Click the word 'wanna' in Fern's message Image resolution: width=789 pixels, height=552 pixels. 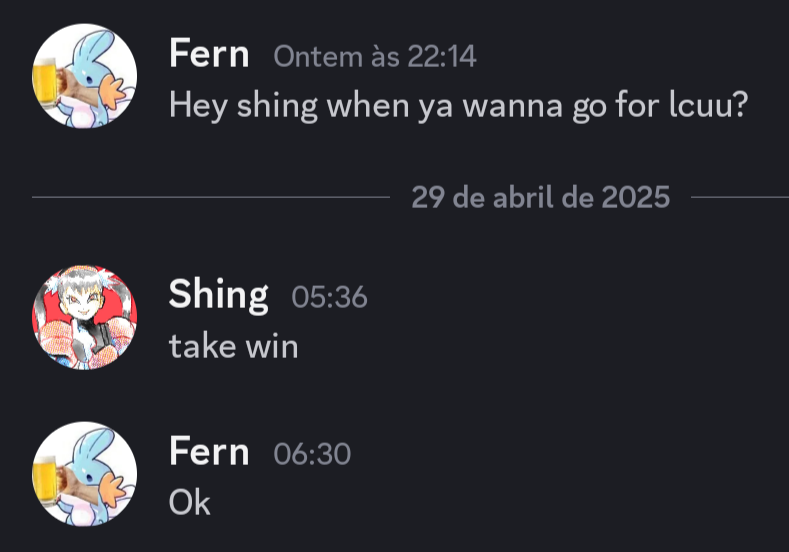tap(512, 108)
